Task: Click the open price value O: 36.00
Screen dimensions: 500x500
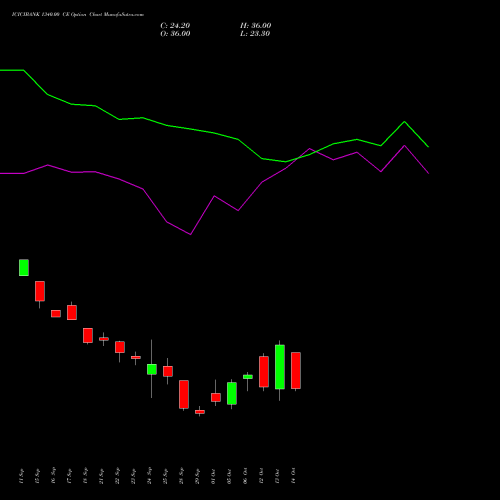Action: (x=175, y=34)
